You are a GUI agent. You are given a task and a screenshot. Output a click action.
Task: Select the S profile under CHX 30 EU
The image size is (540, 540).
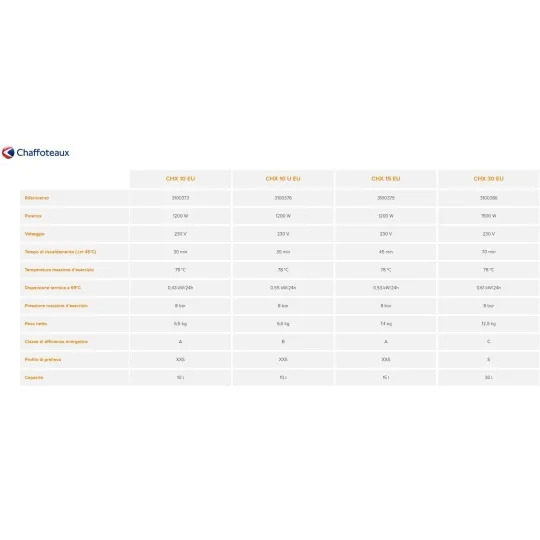pyautogui.click(x=489, y=360)
